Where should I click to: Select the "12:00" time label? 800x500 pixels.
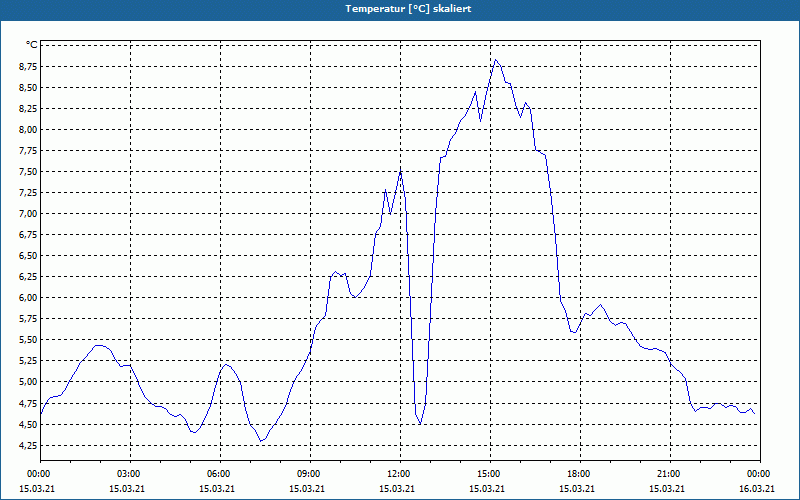tap(398, 474)
